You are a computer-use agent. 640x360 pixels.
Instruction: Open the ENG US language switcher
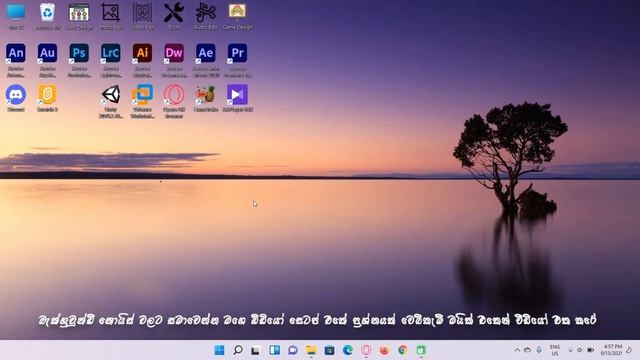point(555,350)
